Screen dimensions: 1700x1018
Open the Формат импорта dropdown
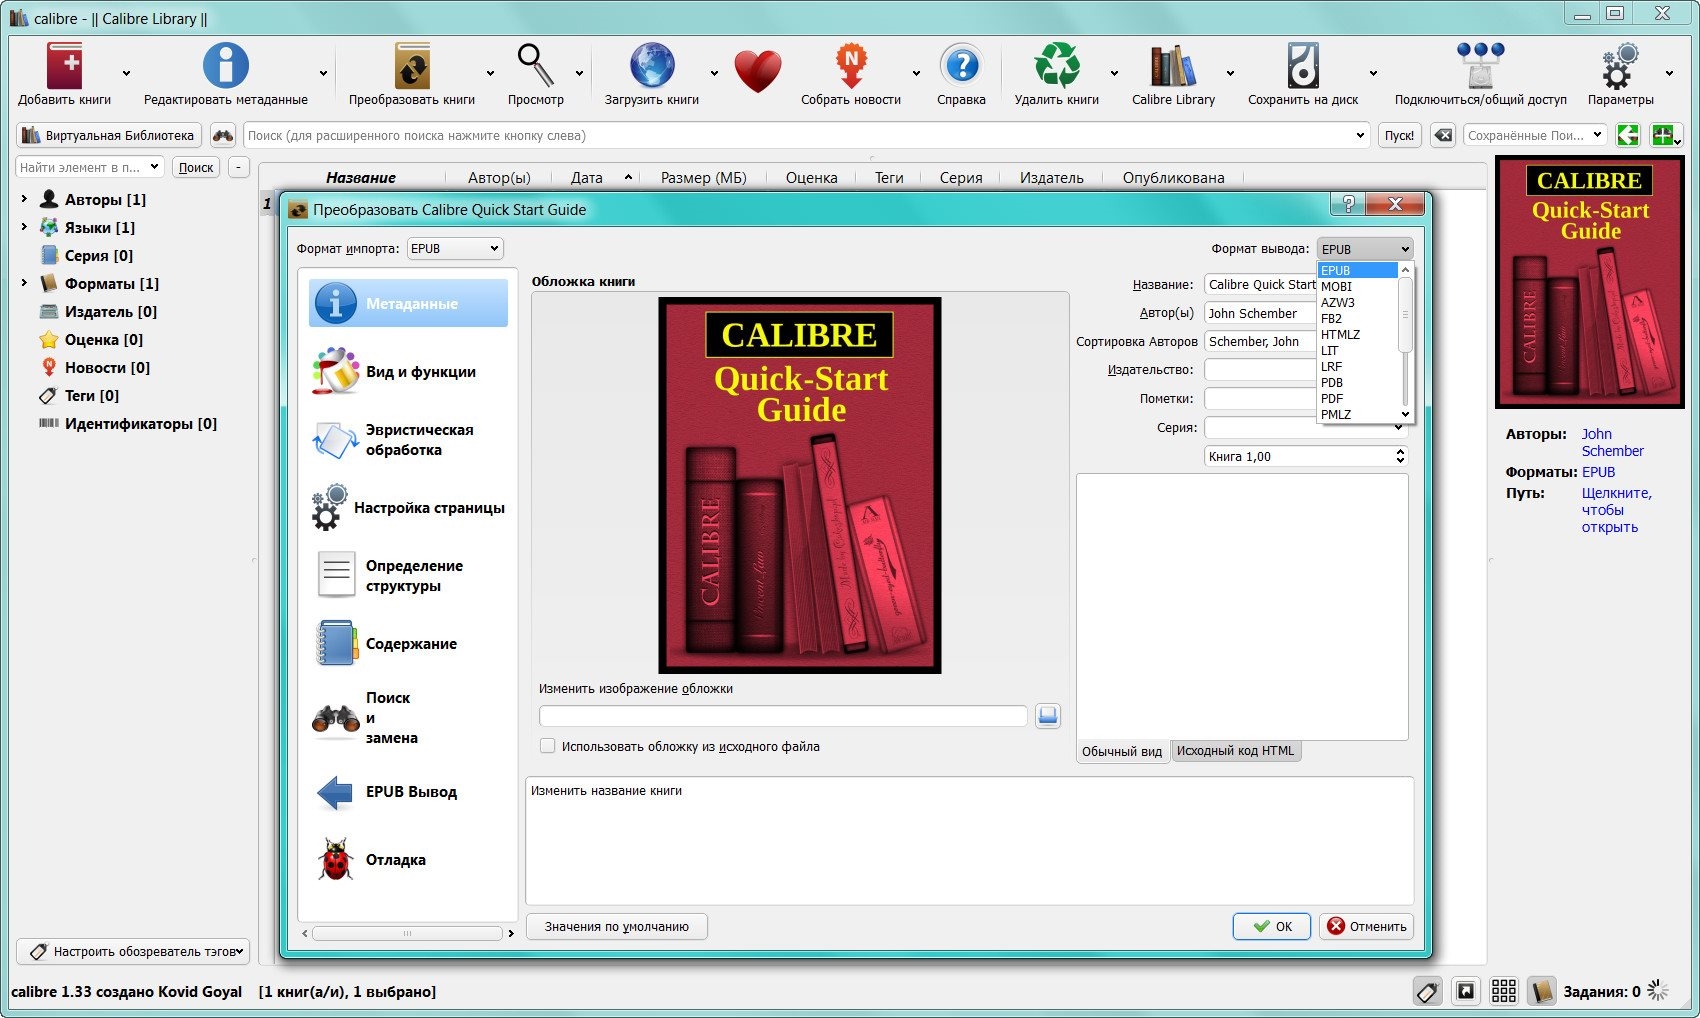455,249
